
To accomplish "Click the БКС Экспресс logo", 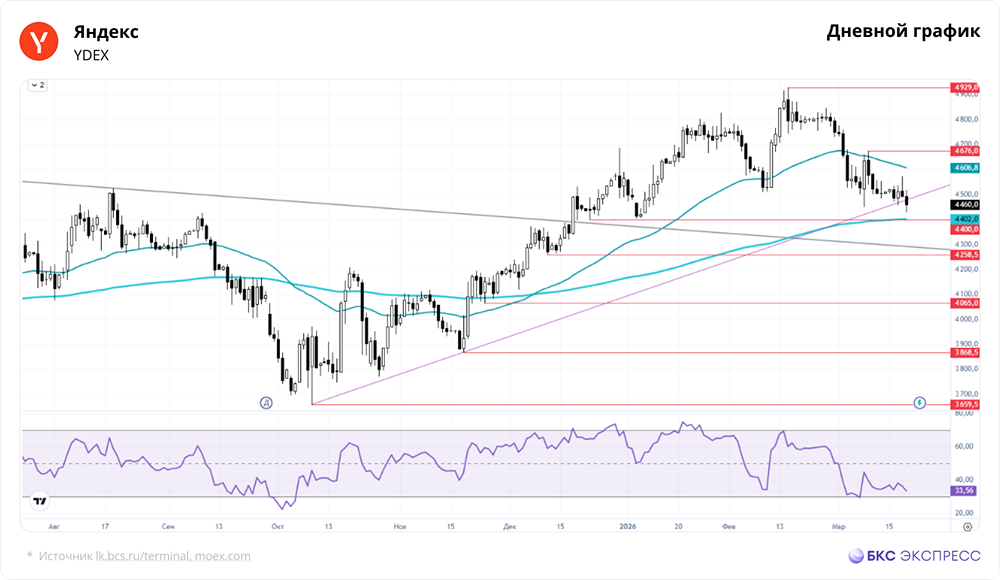I will [914, 556].
